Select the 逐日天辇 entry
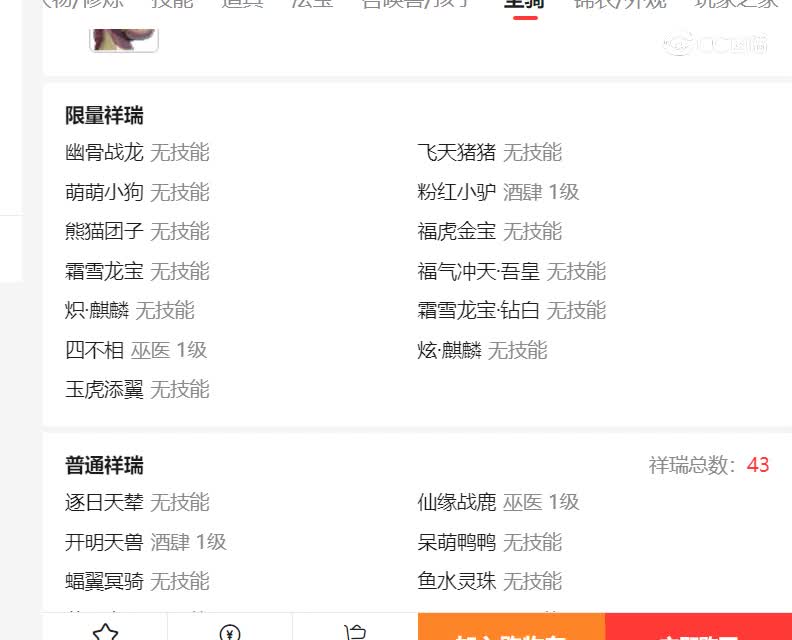Screen dimensions: 792x640 tap(104, 503)
